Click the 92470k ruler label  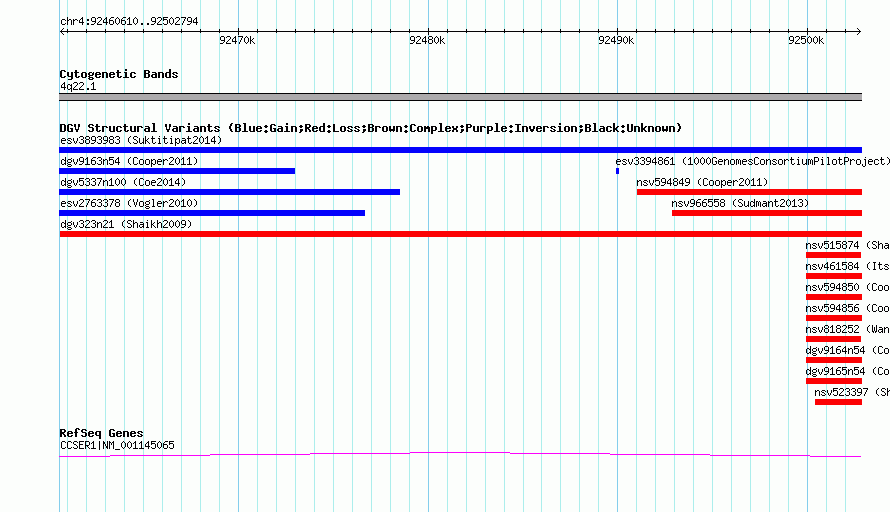tap(237, 40)
